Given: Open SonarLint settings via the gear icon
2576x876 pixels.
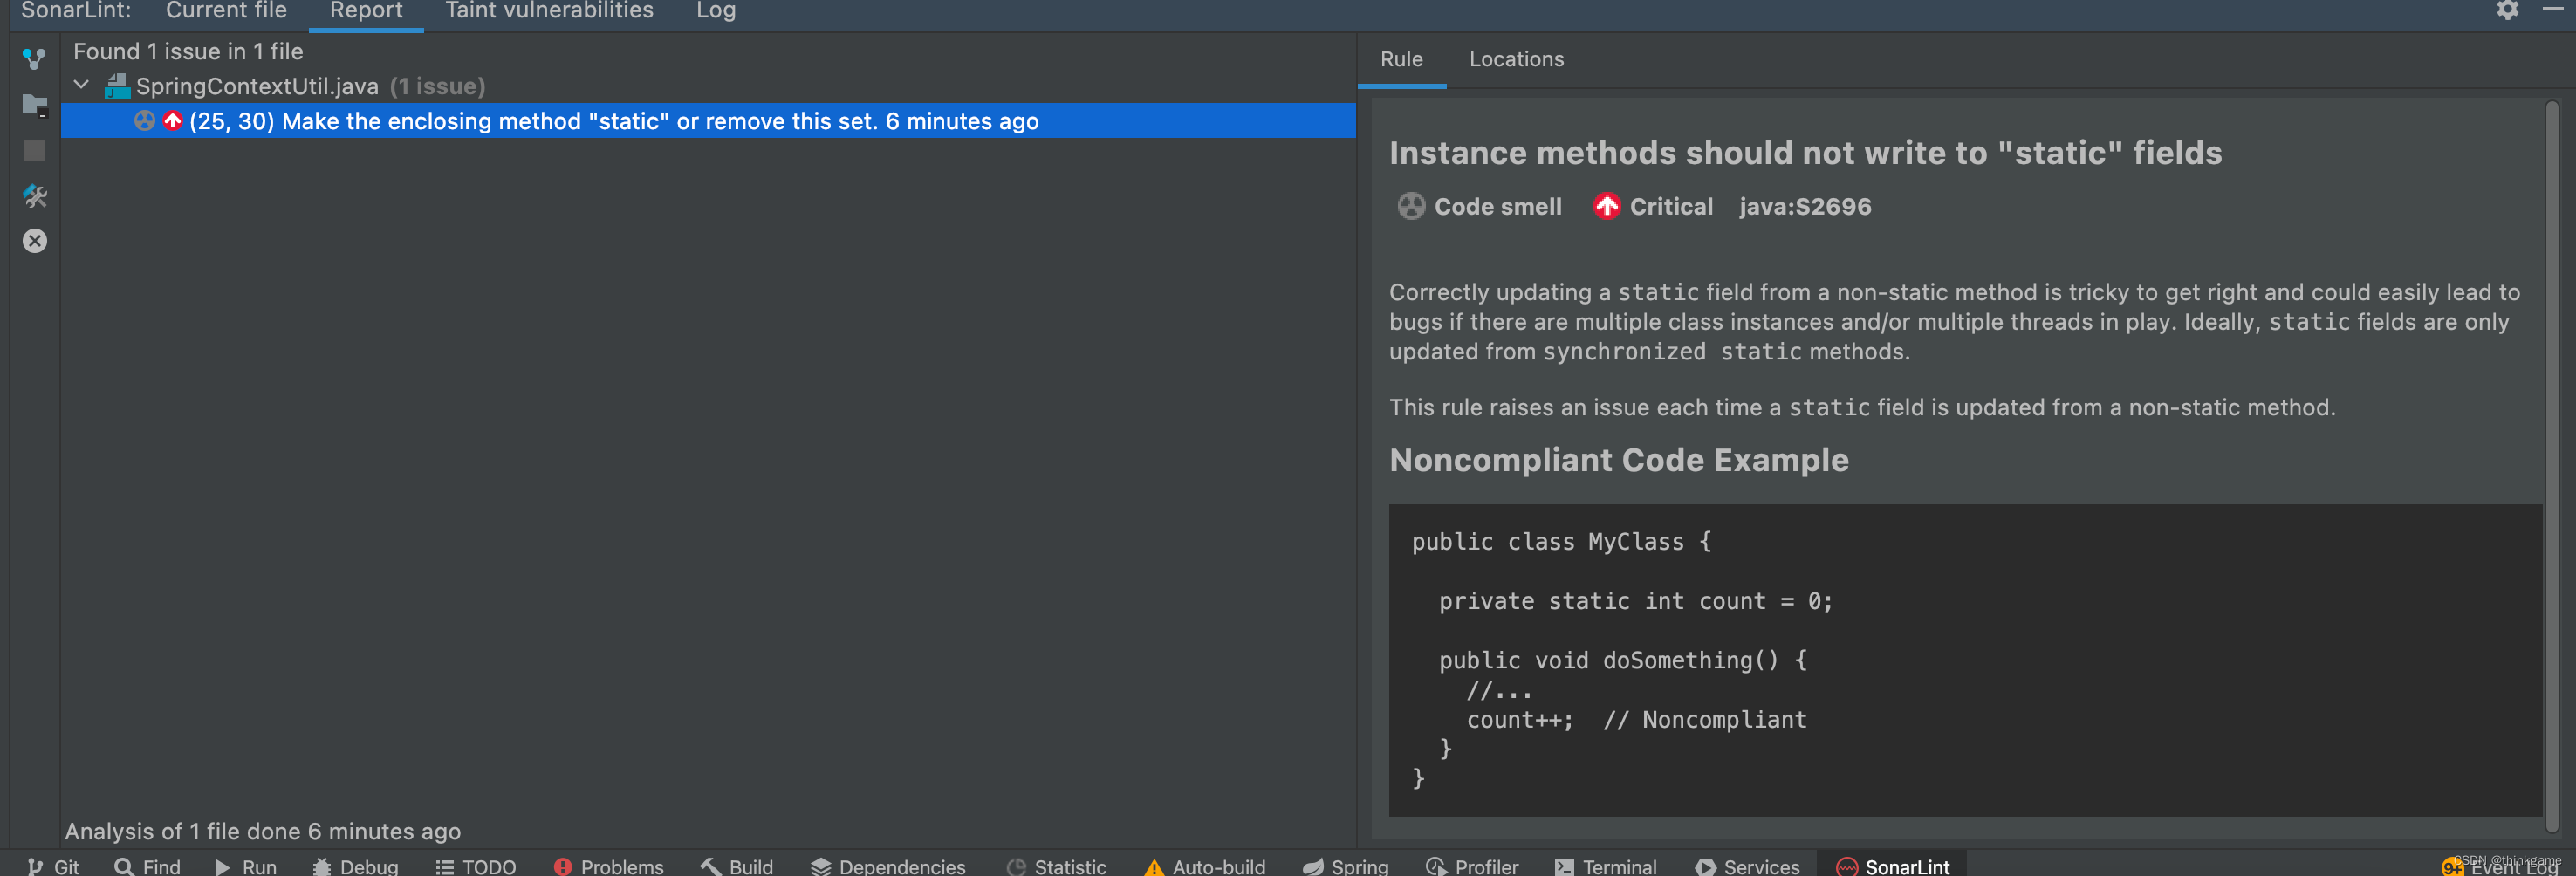Looking at the screenshot, I should pyautogui.click(x=2508, y=11).
